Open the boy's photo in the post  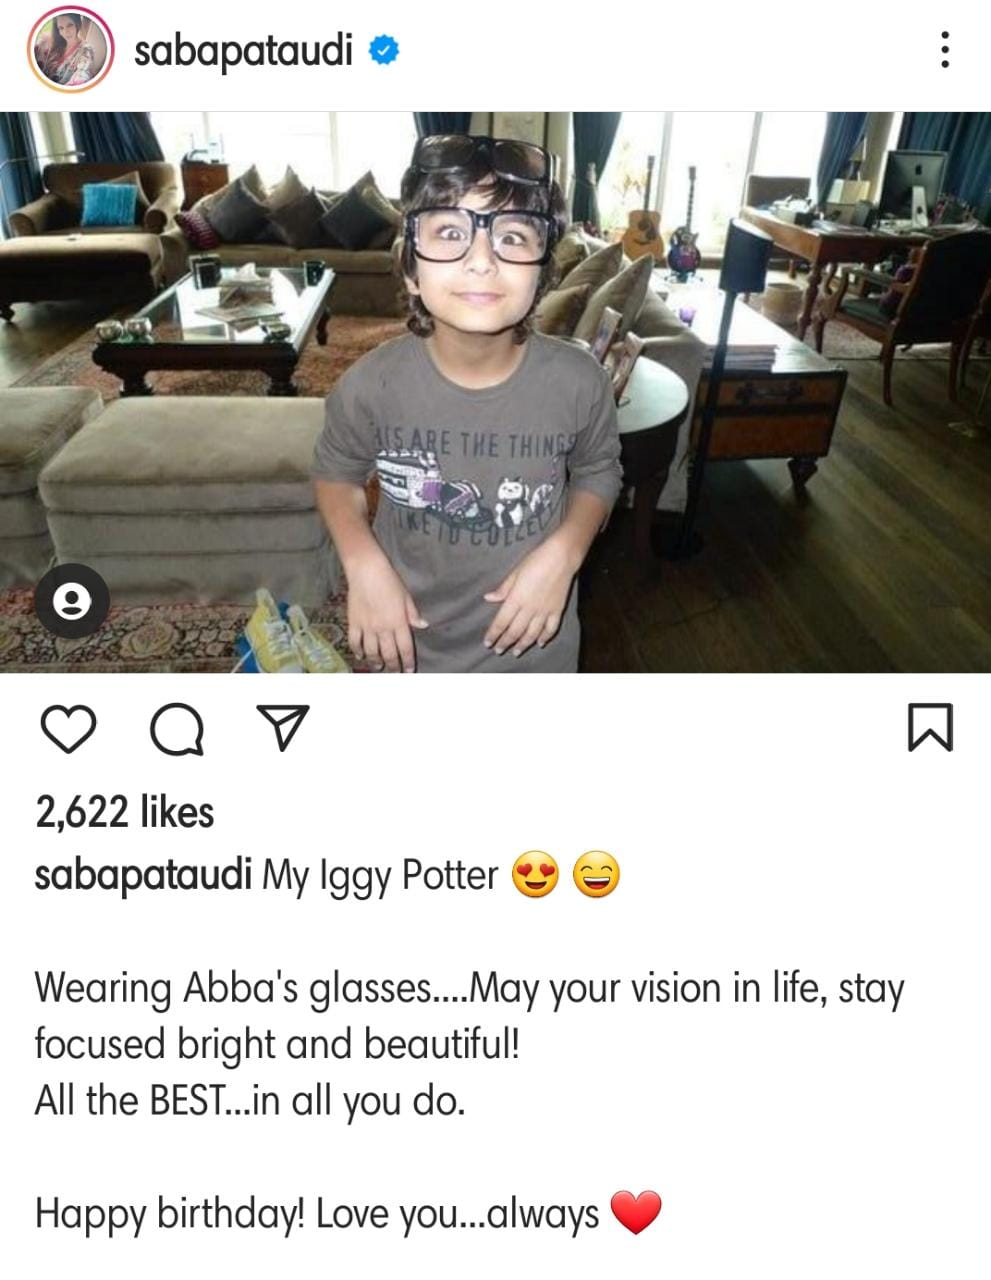tap(495, 392)
